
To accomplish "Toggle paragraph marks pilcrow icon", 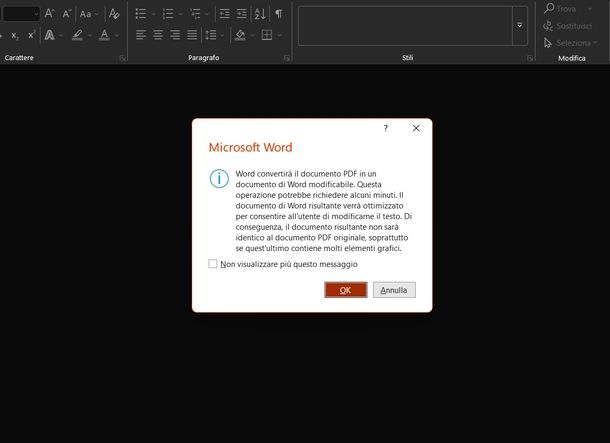I will pyautogui.click(x=279, y=14).
